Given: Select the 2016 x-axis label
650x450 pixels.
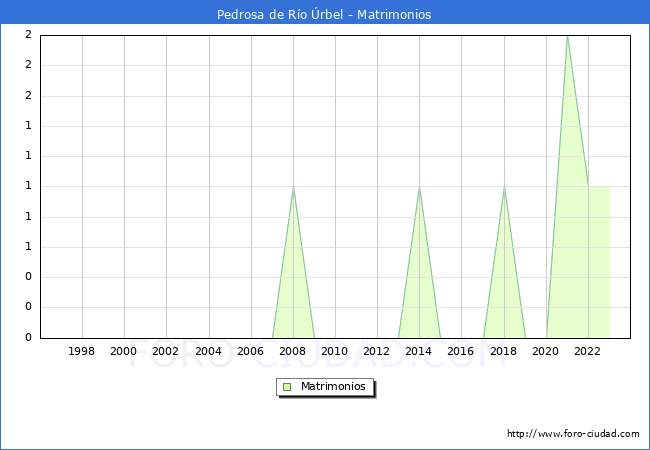Looking at the screenshot, I should click(461, 351).
